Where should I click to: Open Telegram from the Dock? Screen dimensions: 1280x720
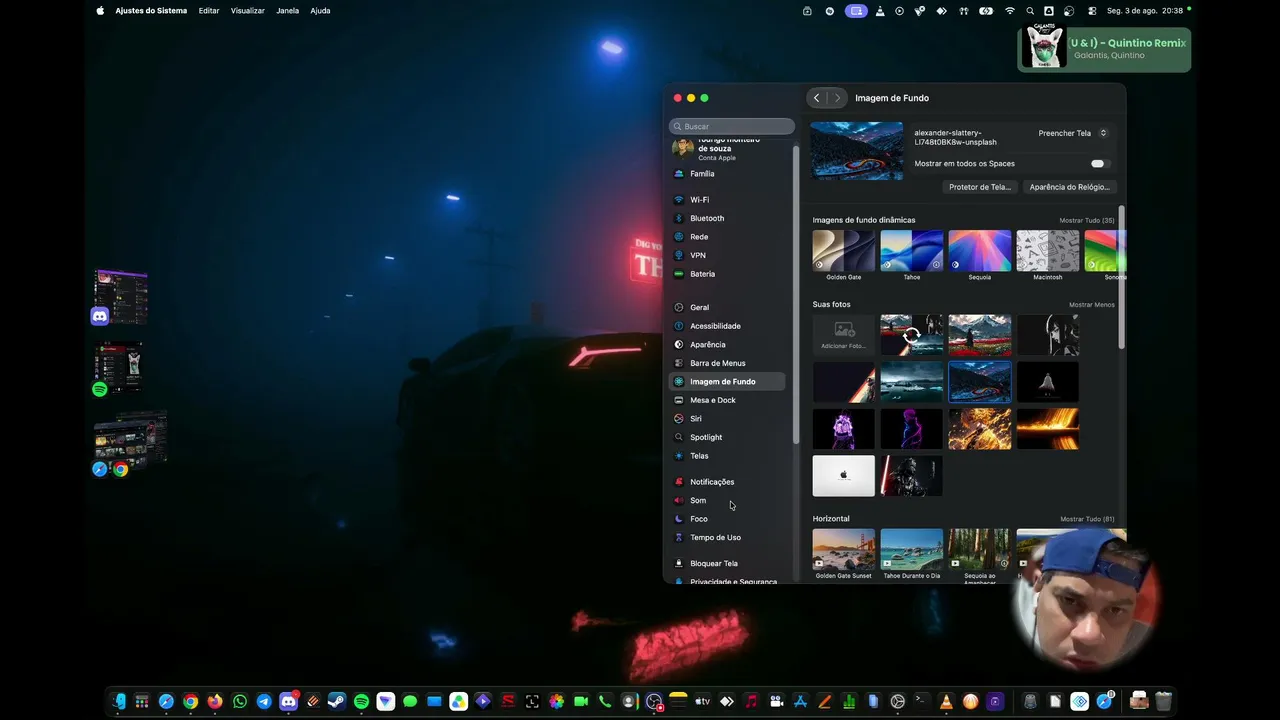264,702
